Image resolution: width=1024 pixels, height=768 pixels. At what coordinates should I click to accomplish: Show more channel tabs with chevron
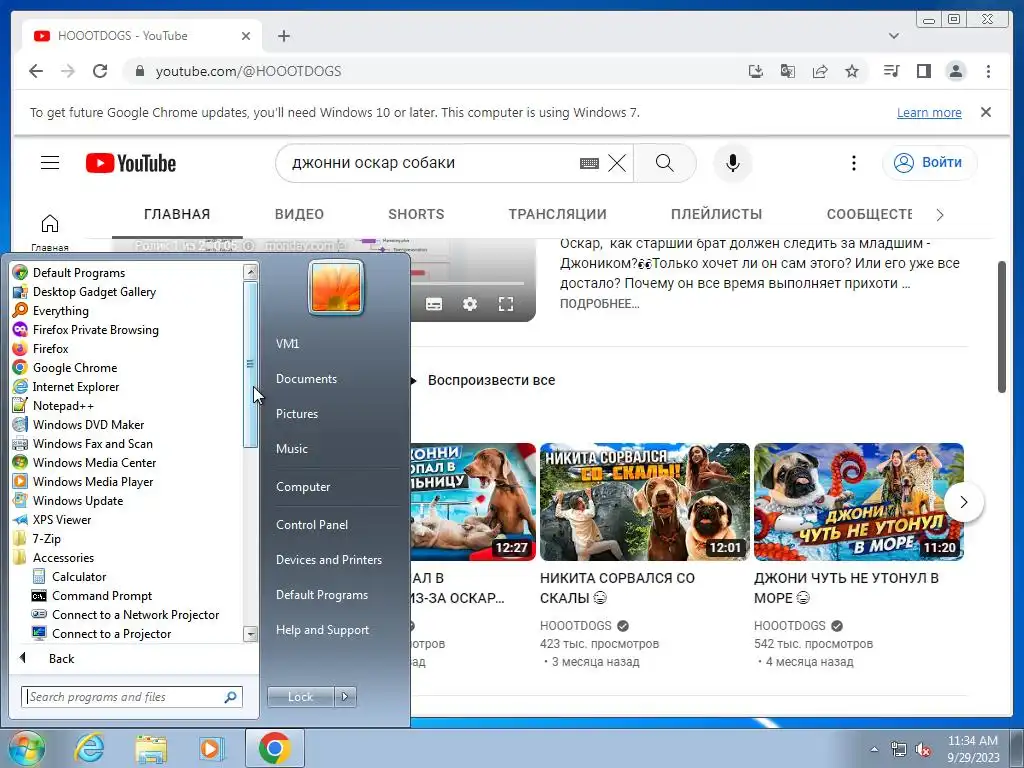[x=940, y=215]
